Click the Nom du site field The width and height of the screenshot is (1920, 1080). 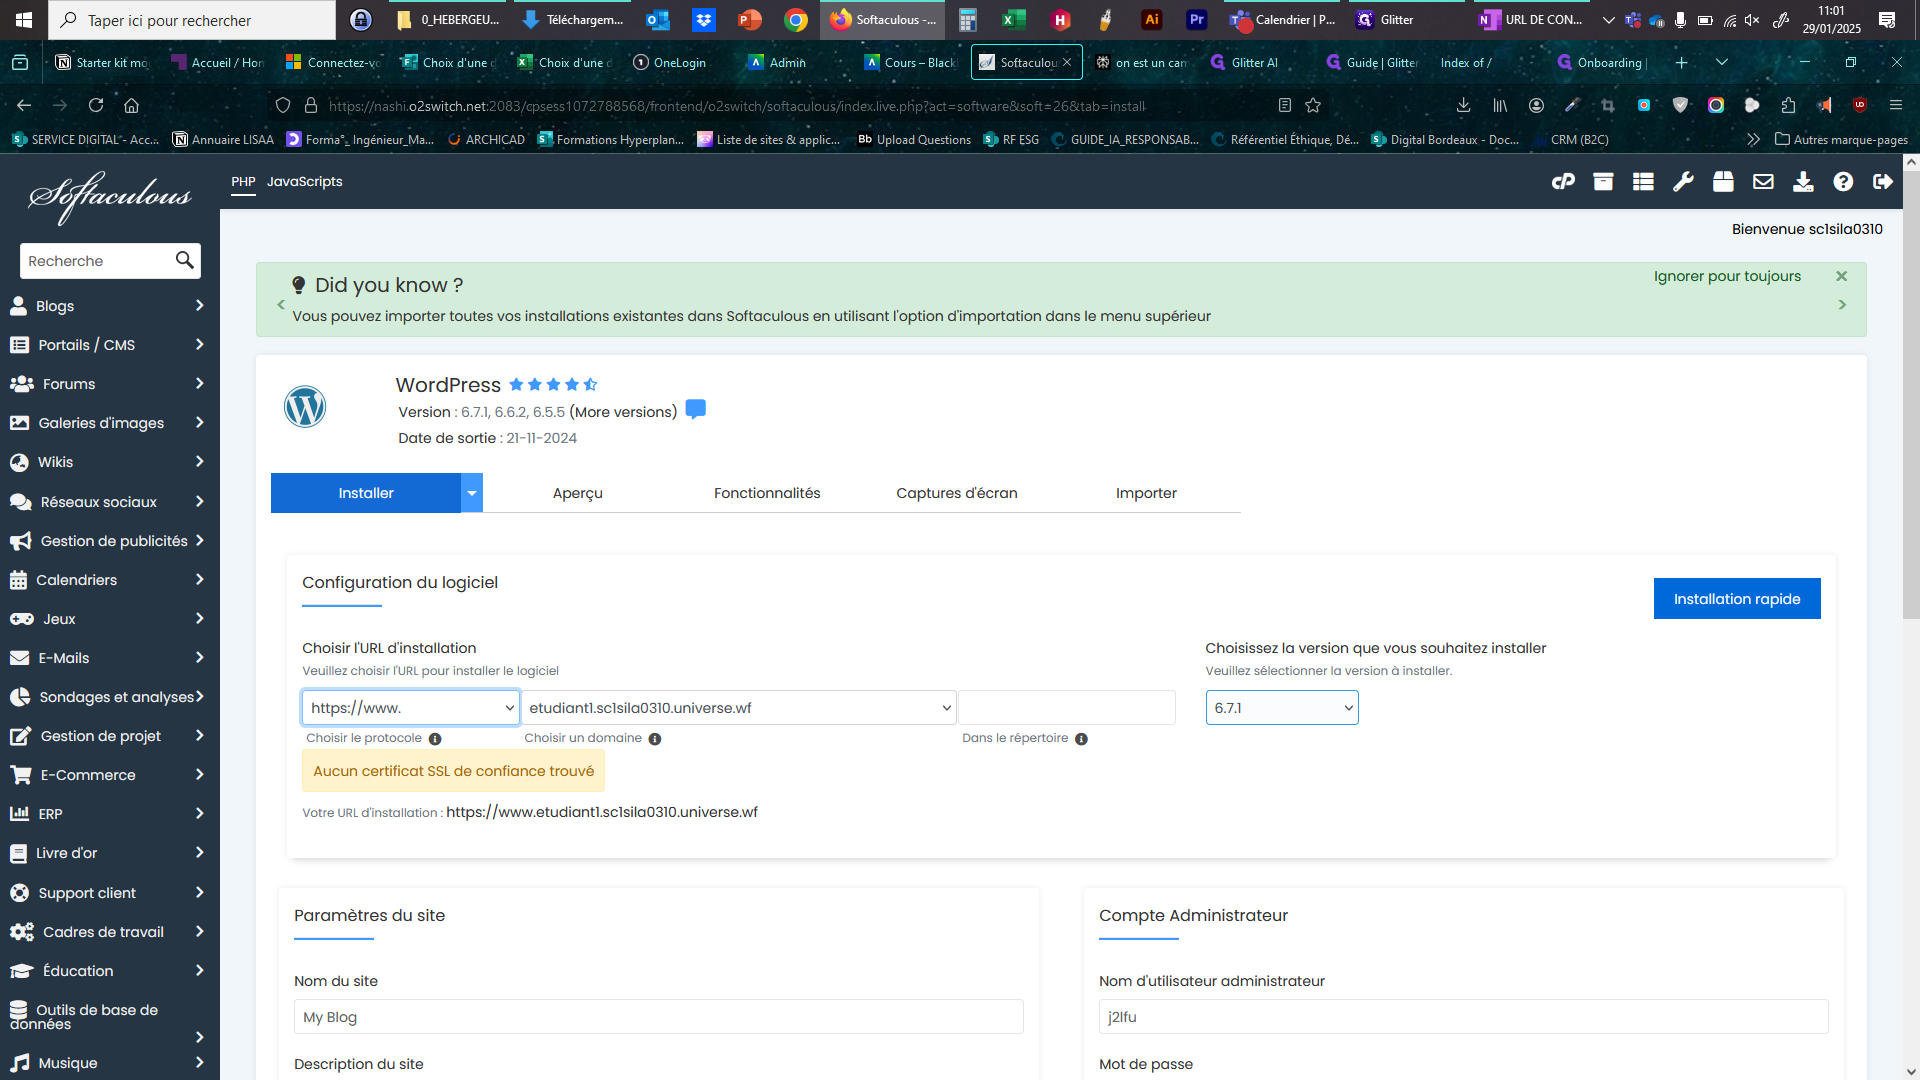pos(659,1016)
